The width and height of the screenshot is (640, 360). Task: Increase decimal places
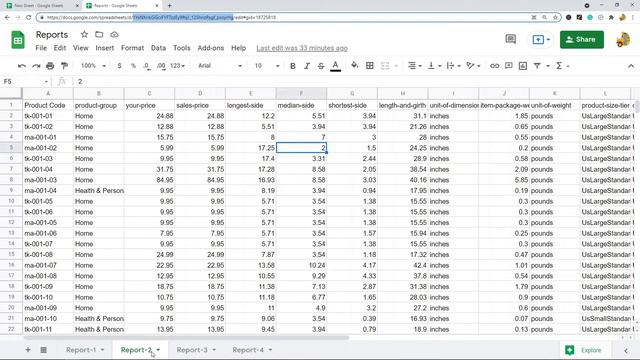pos(161,66)
